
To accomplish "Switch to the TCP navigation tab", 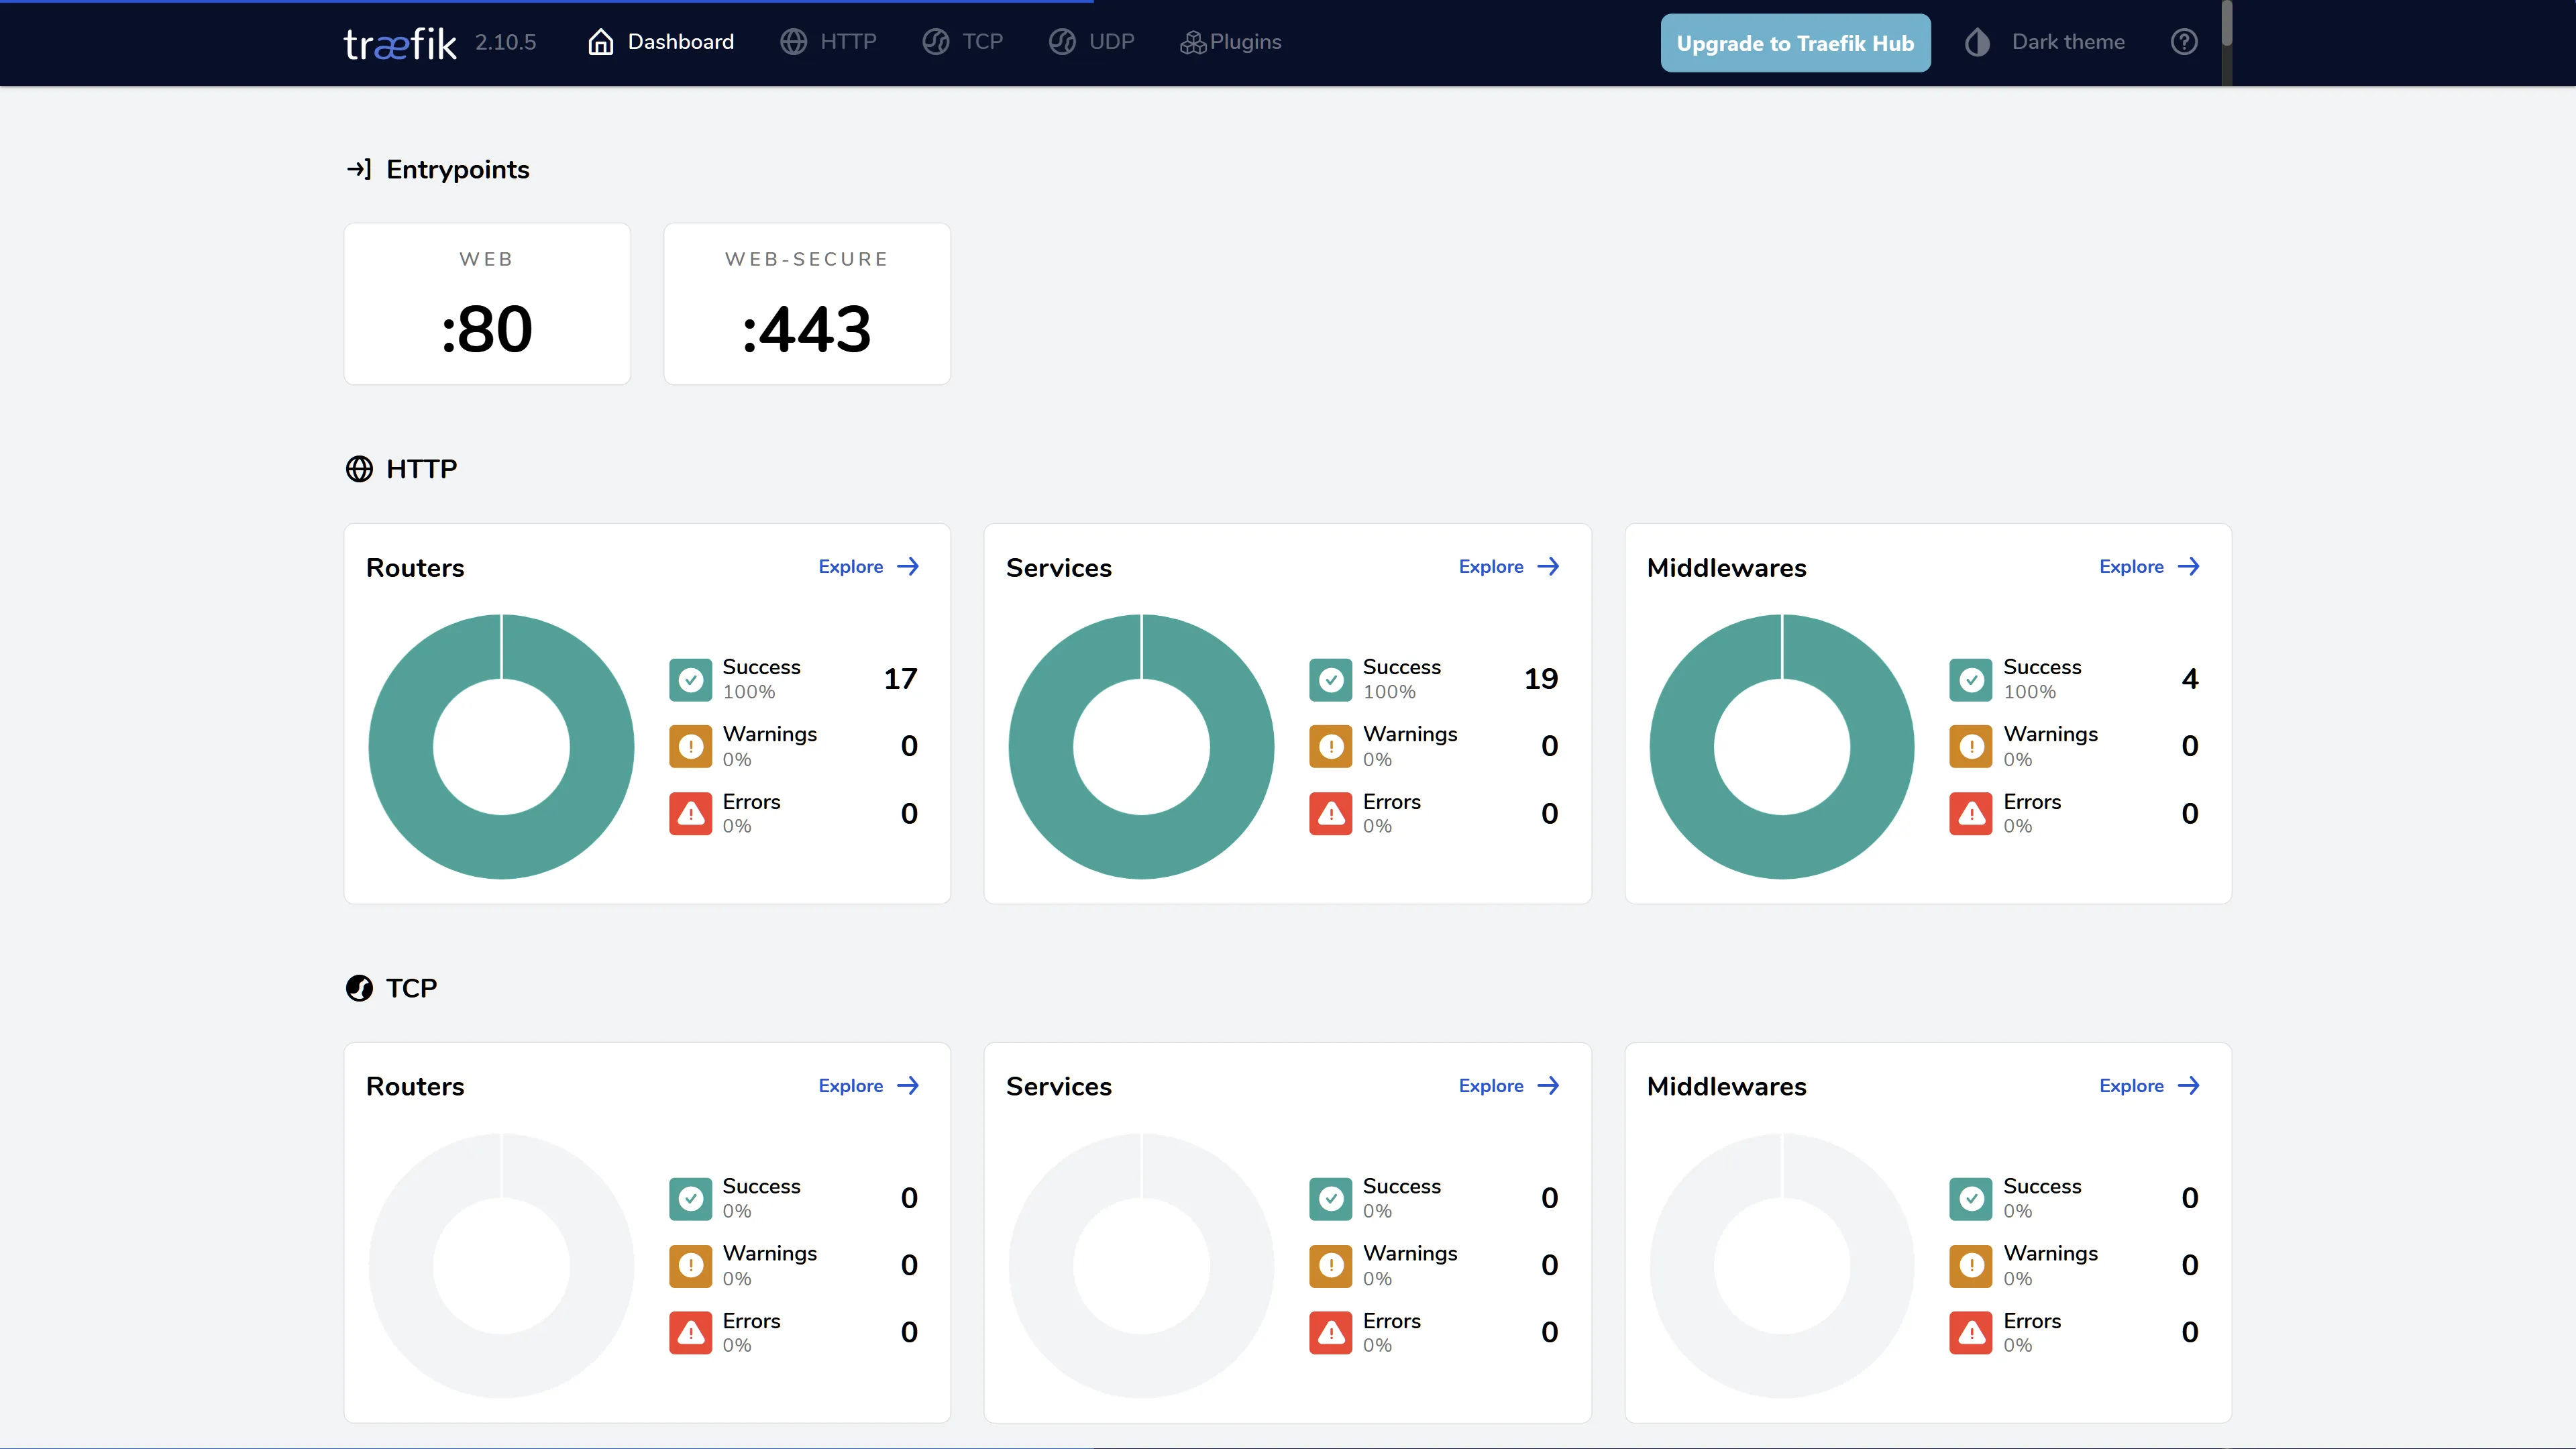I will 963,42.
